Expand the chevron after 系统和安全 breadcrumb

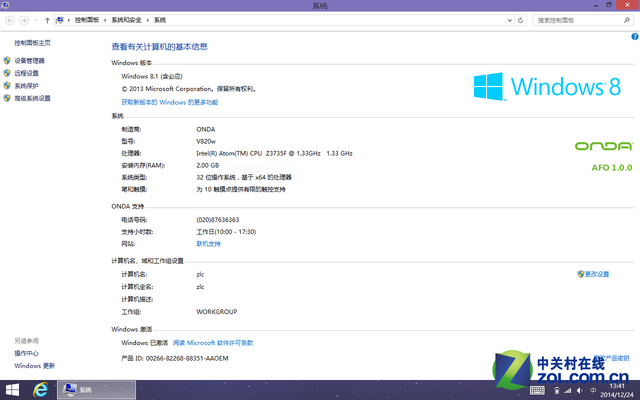148,20
